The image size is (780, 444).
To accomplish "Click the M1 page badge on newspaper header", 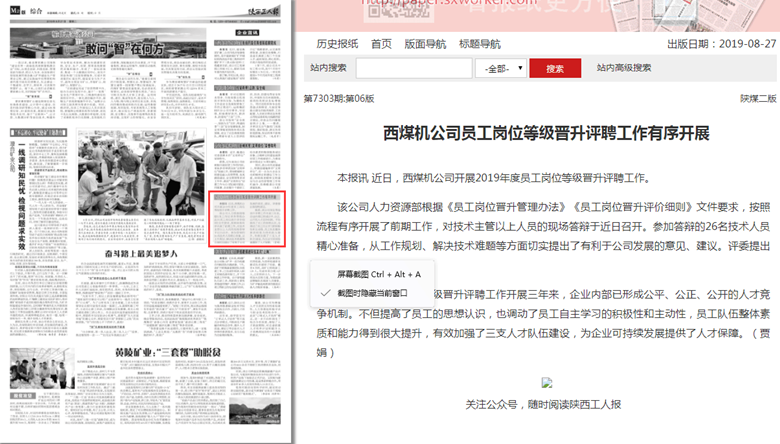I will coord(16,10).
